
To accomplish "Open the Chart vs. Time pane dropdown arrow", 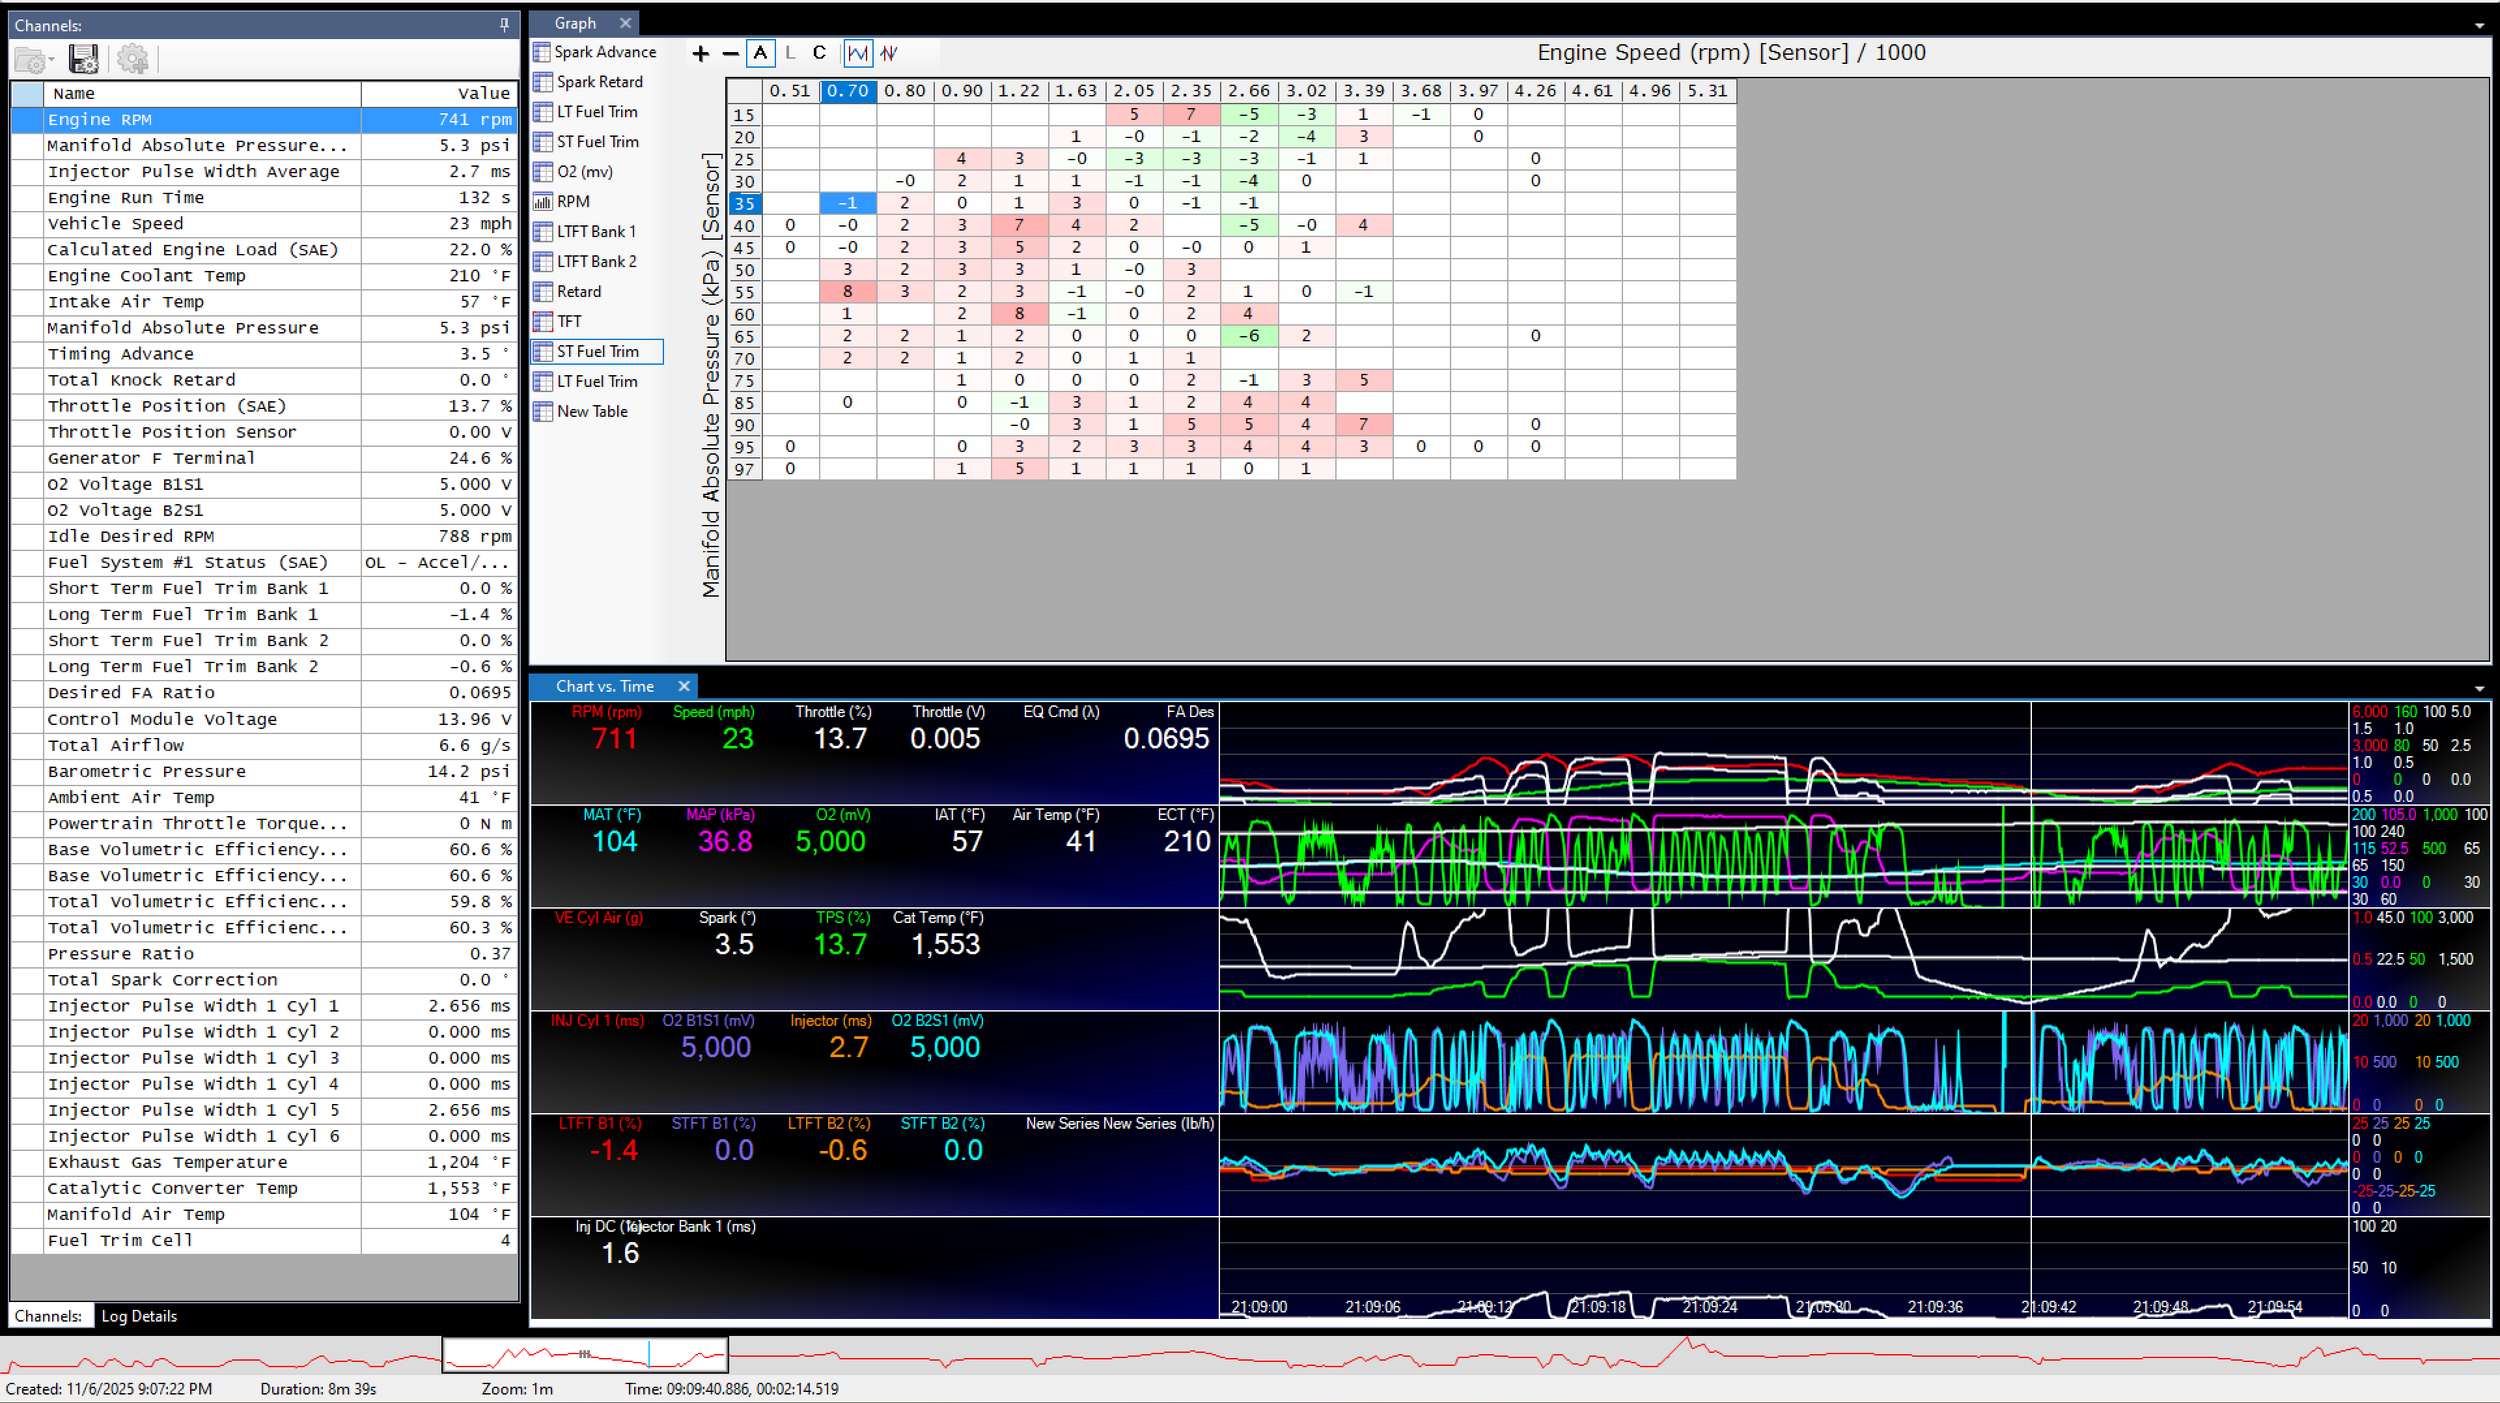I will pyautogui.click(x=2479, y=688).
